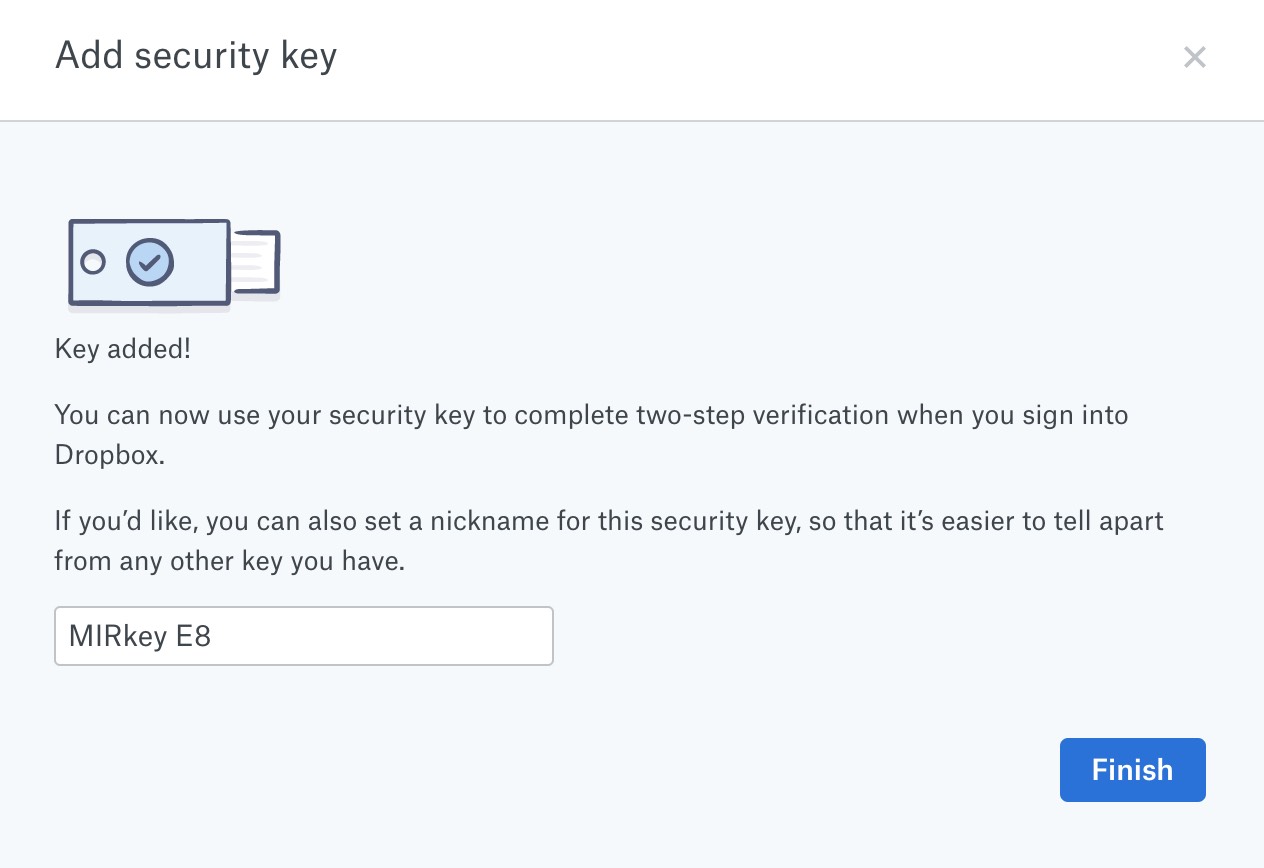
Task: Click the small circle on the security key image
Action: (93, 262)
